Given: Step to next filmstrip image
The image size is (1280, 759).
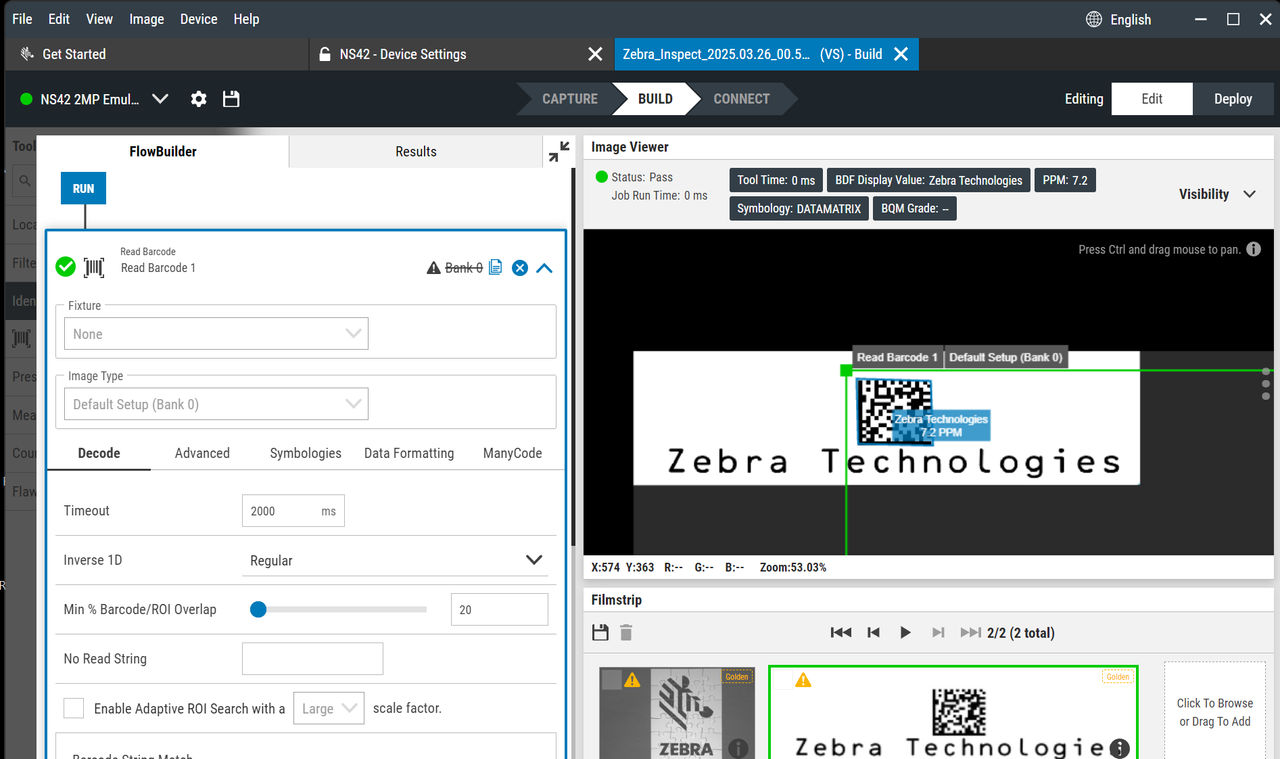Looking at the screenshot, I should 938,632.
